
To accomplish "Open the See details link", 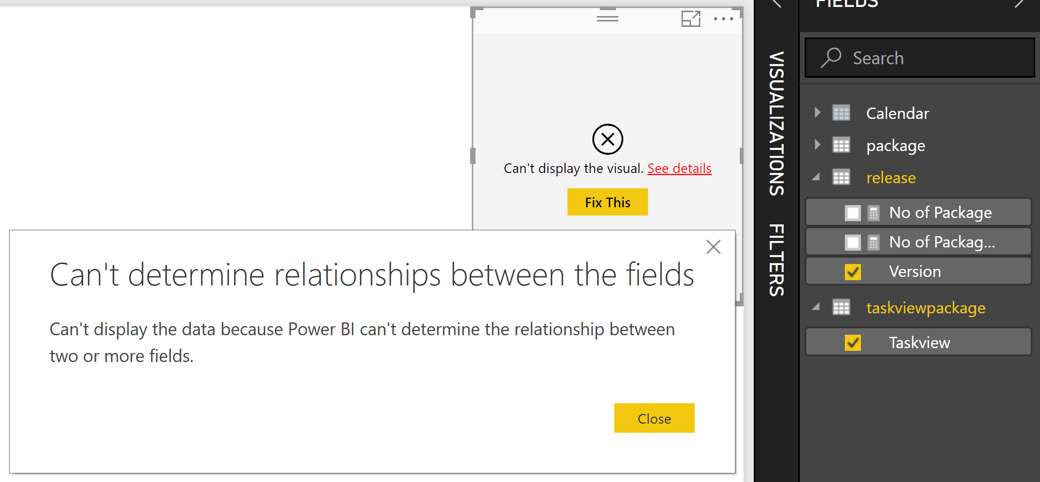I will 679,168.
